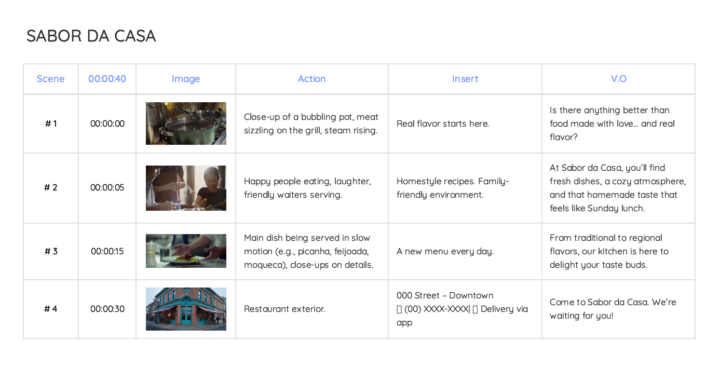Screen dimensions: 720x369
Task: Click the SABOR DA CASA title
Action: coord(91,36)
